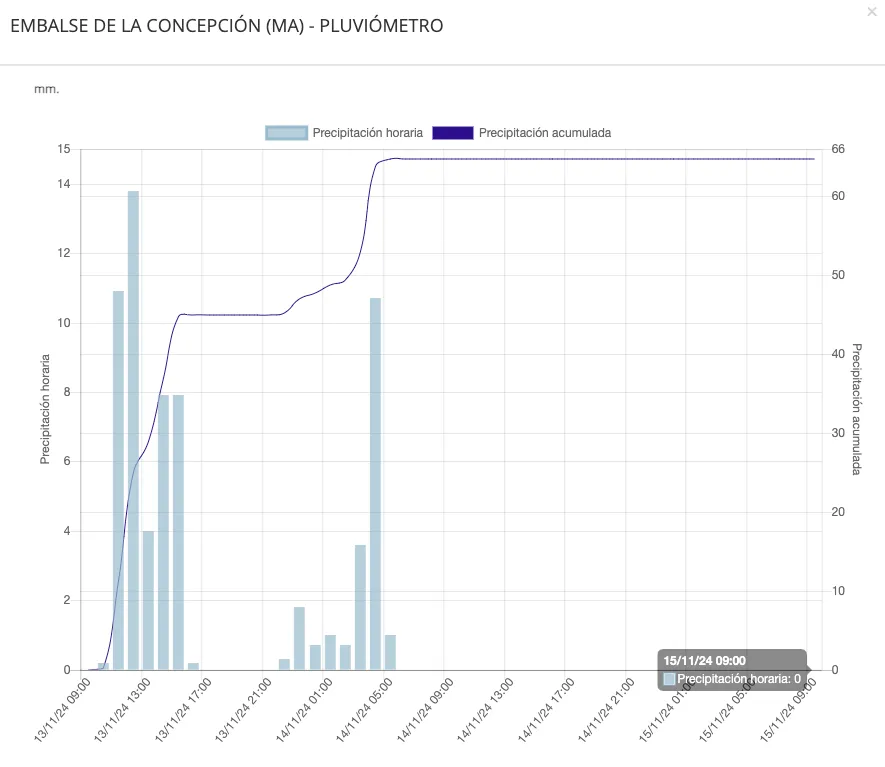Screen dimensions: 885x767
Task: Hide the series via 'Precipitación acumulada' legend text
Action: tap(544, 132)
